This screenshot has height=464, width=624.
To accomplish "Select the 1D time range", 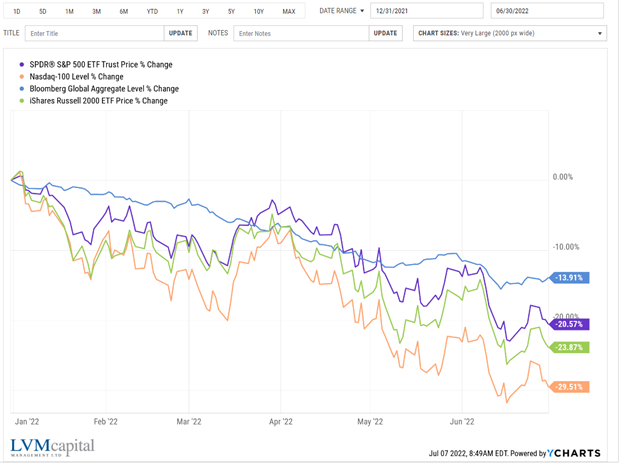I will click(17, 12).
